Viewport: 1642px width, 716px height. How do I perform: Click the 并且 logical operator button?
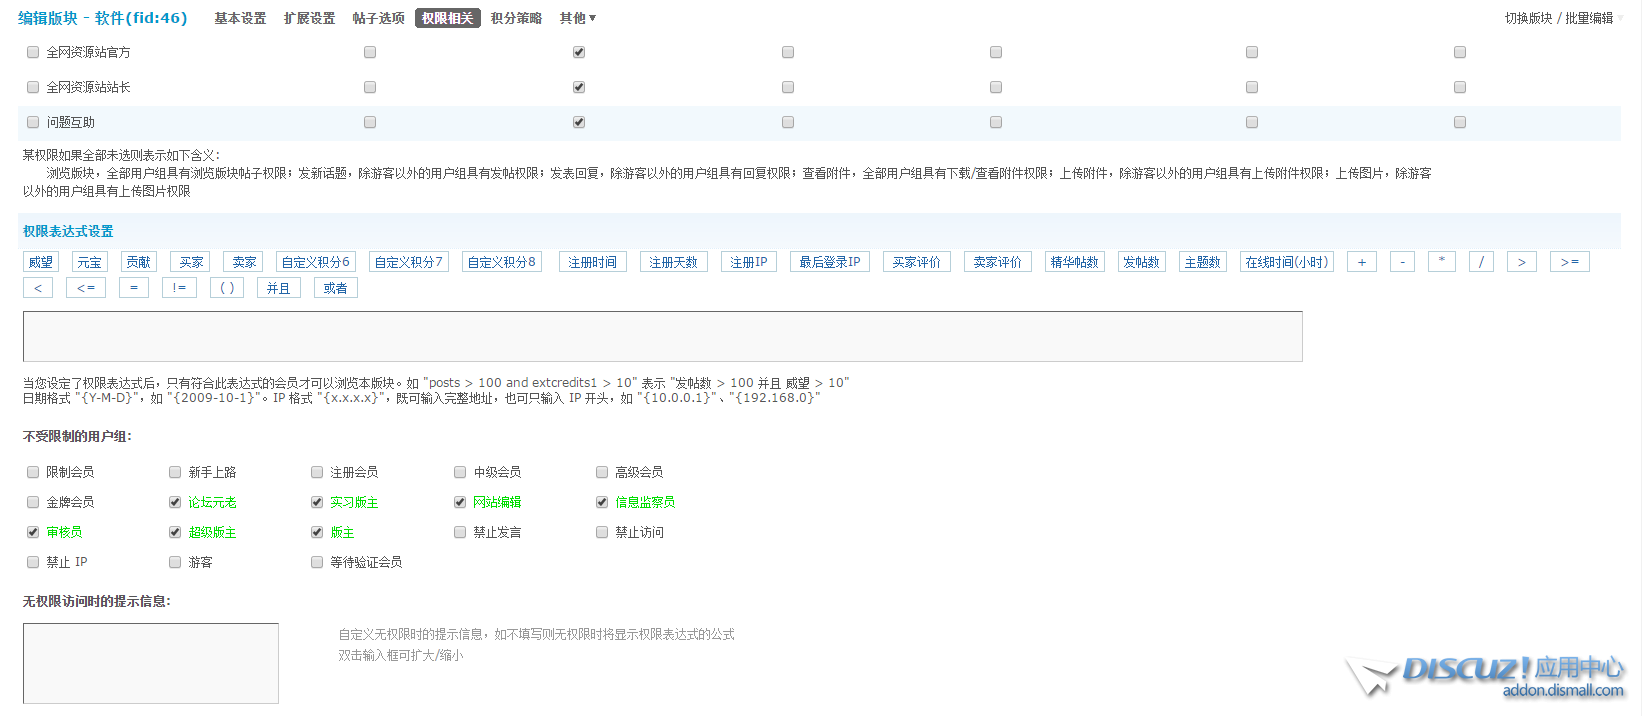point(278,288)
